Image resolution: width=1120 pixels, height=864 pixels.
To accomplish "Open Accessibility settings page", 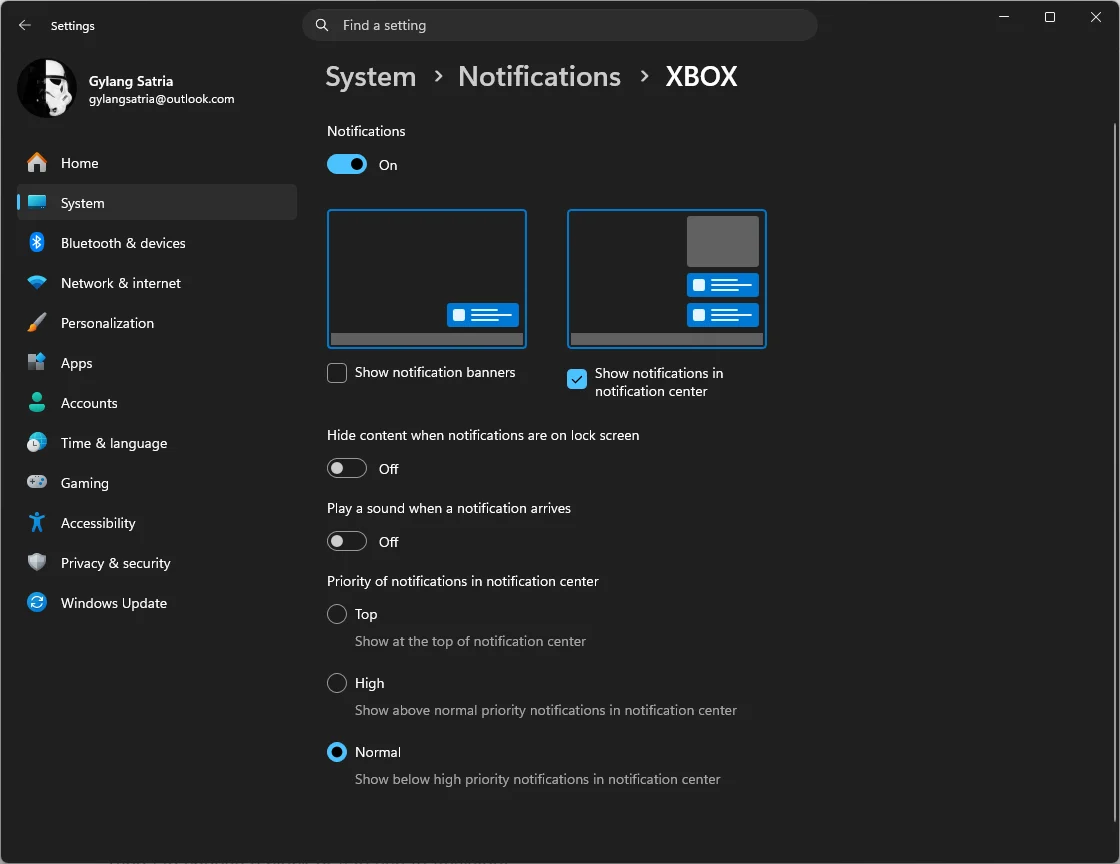I will point(157,523).
